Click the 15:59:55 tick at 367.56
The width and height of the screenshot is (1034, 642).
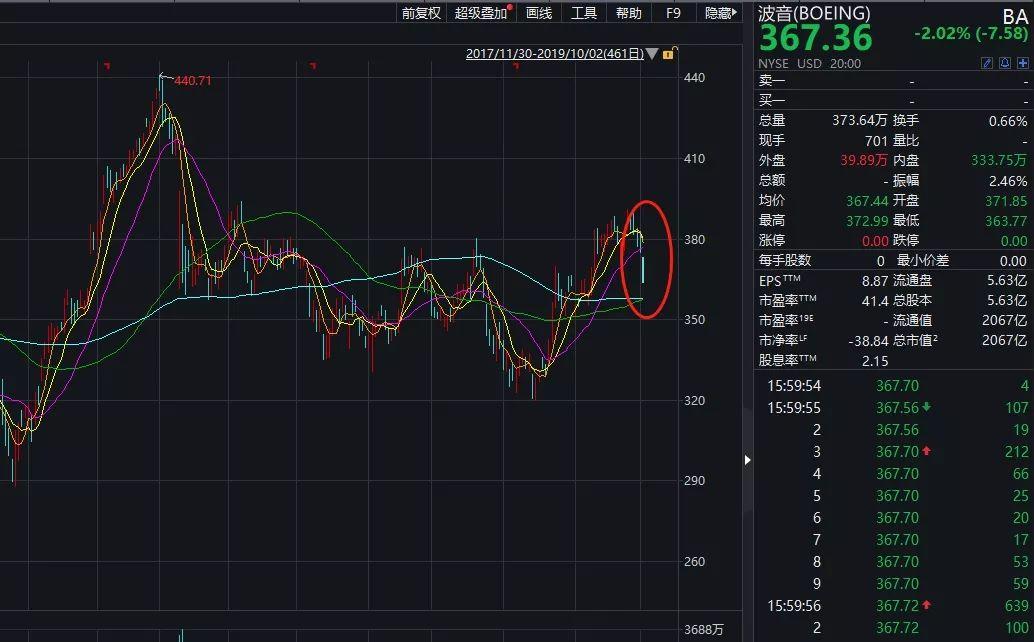(894, 408)
